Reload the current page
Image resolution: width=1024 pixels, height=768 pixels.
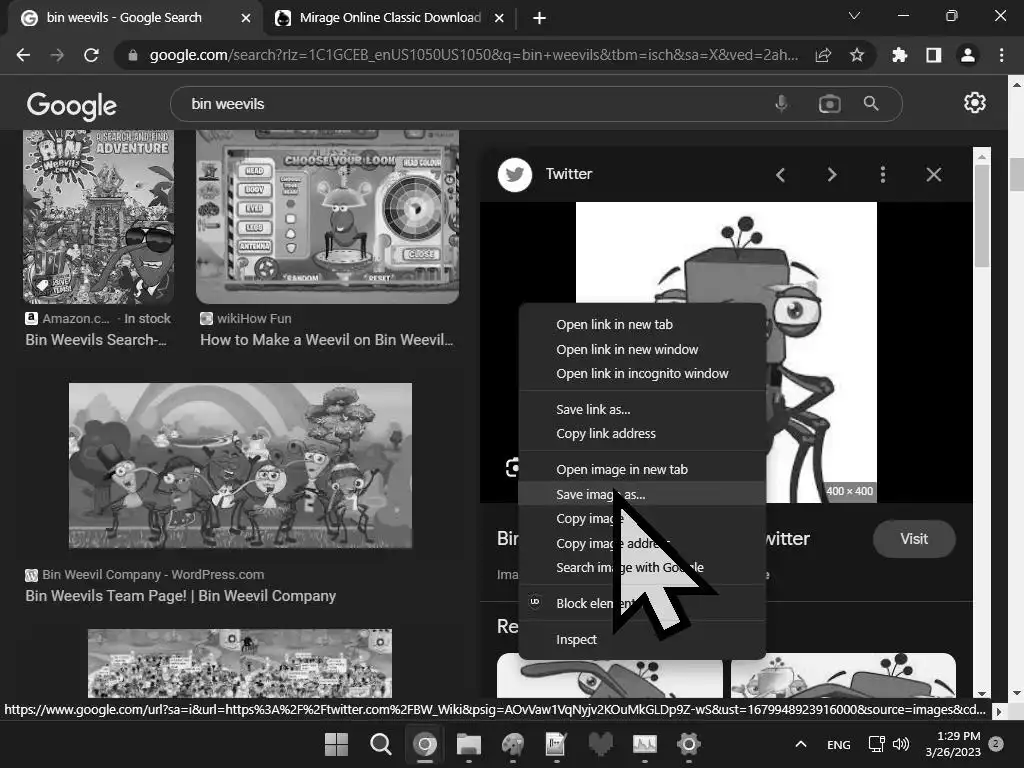pyautogui.click(x=91, y=56)
